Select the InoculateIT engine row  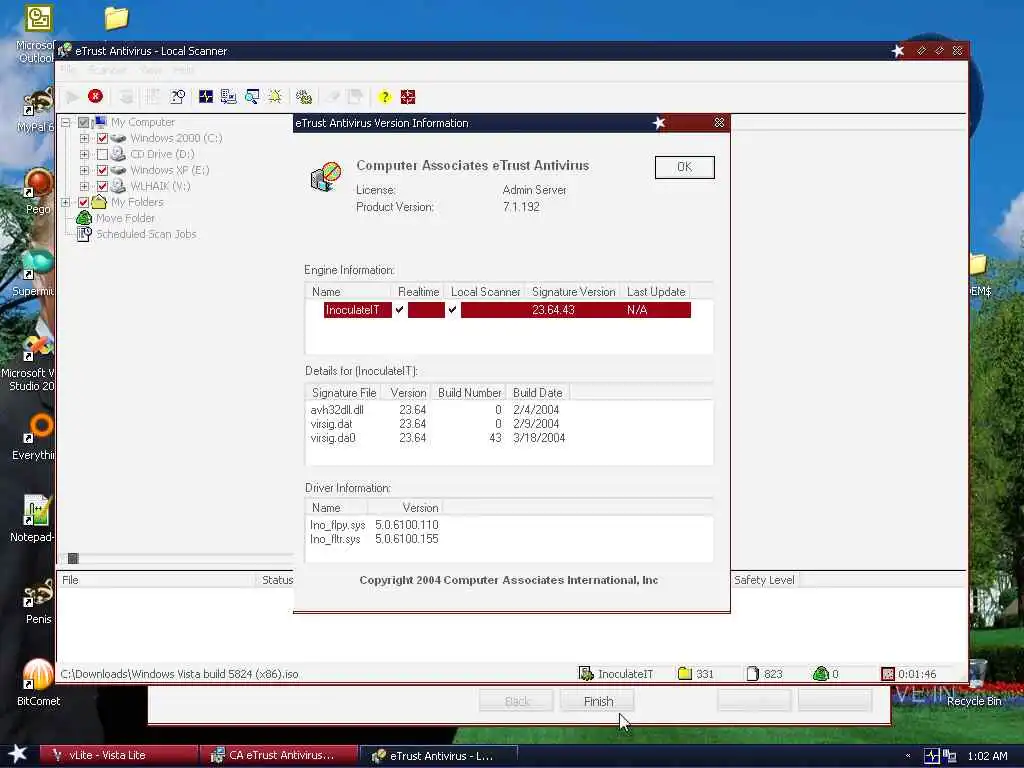pos(507,310)
